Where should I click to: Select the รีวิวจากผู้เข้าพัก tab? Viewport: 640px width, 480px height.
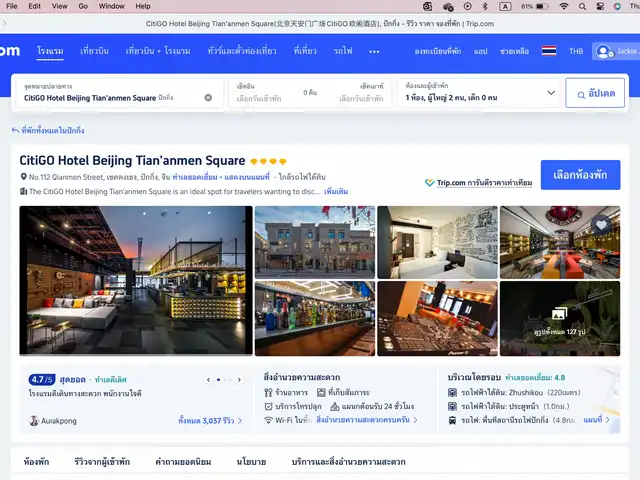click(102, 462)
